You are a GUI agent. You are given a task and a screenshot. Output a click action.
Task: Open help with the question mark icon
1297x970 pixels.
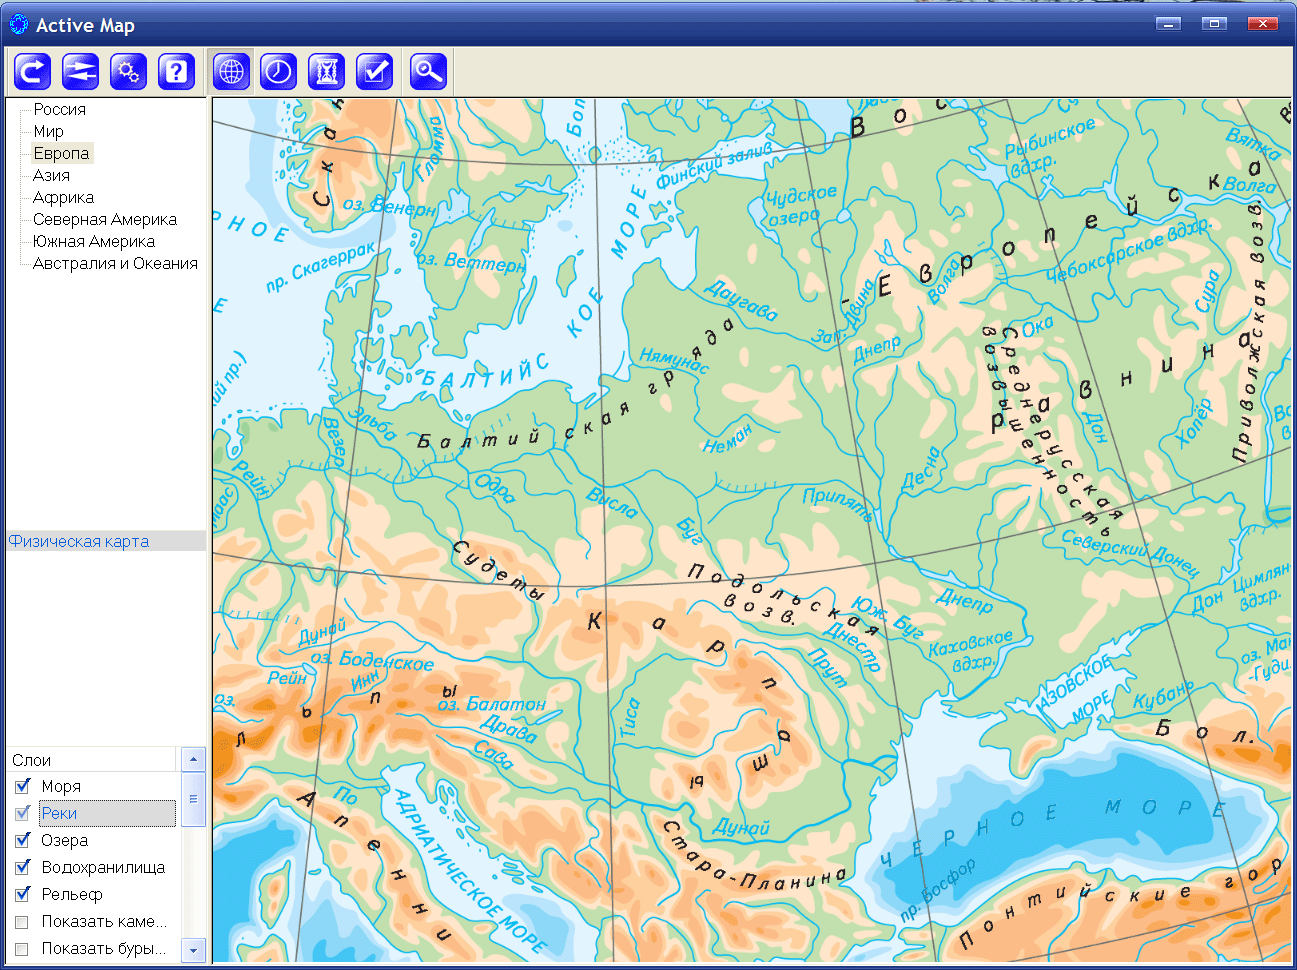pos(177,71)
